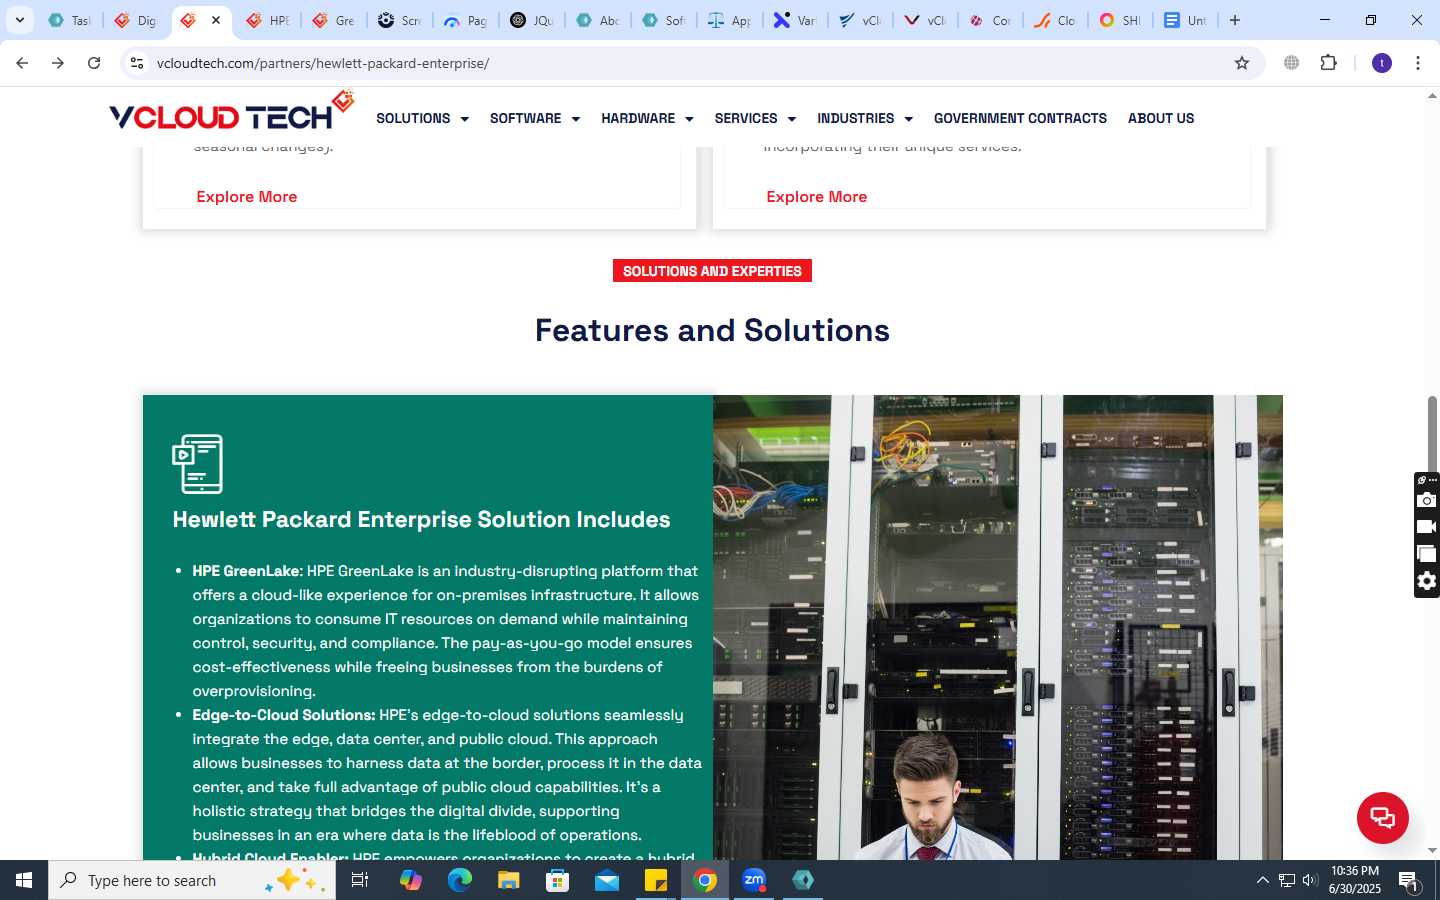The image size is (1440, 900).
Task: Switch to the Sof browser tab
Action: tap(663, 20)
